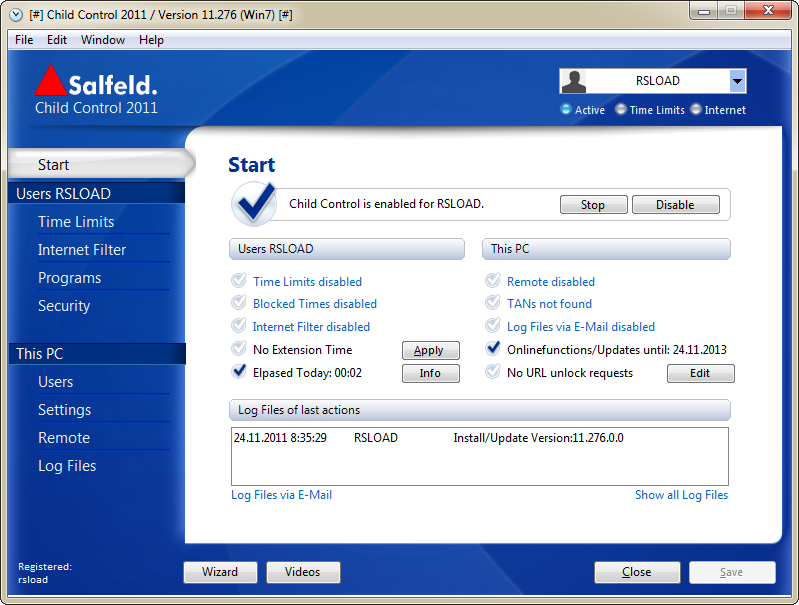The height and width of the screenshot is (605, 799).
Task: Click Log Files via E-Mail link below log
Action: [x=282, y=495]
